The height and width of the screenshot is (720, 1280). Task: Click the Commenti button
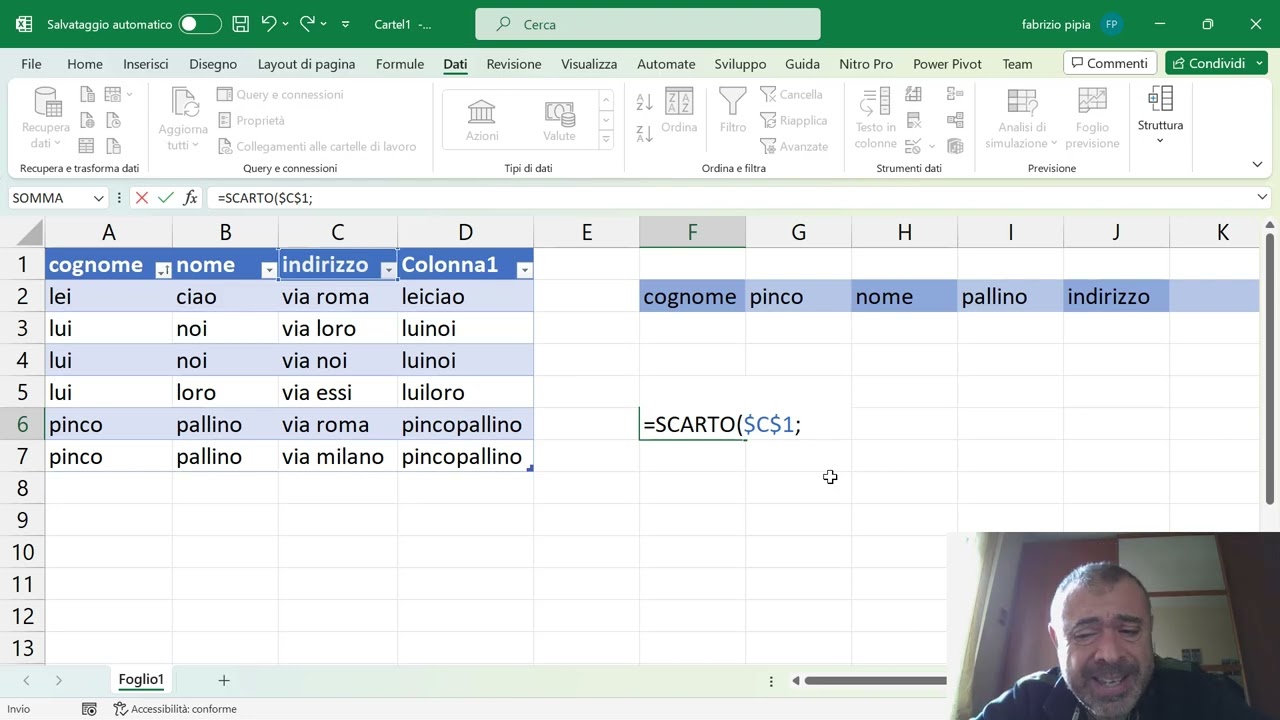tap(1110, 63)
